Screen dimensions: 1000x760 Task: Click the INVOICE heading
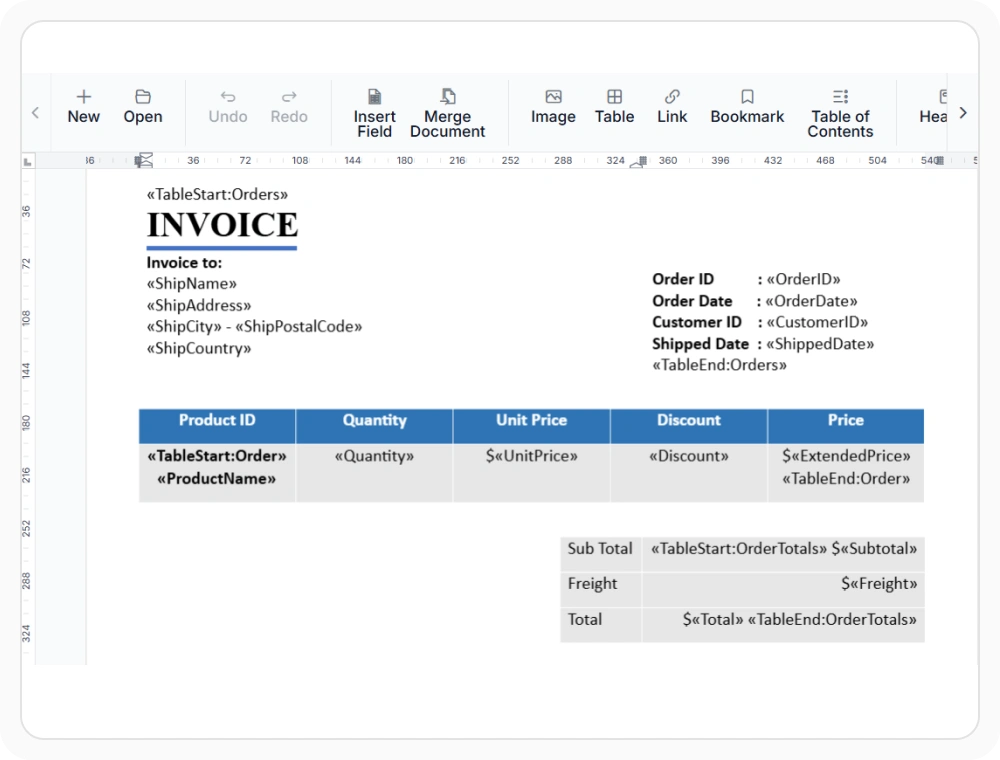coord(222,224)
